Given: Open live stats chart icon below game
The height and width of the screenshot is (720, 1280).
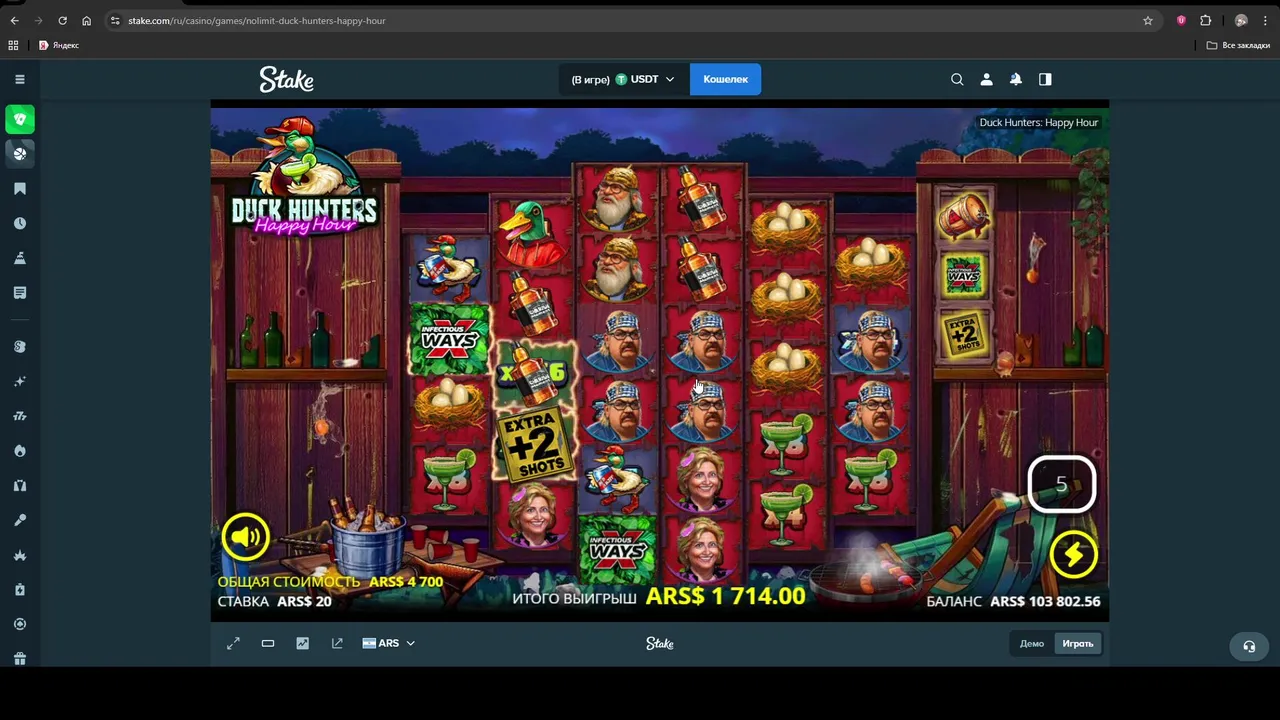Looking at the screenshot, I should [x=302, y=643].
